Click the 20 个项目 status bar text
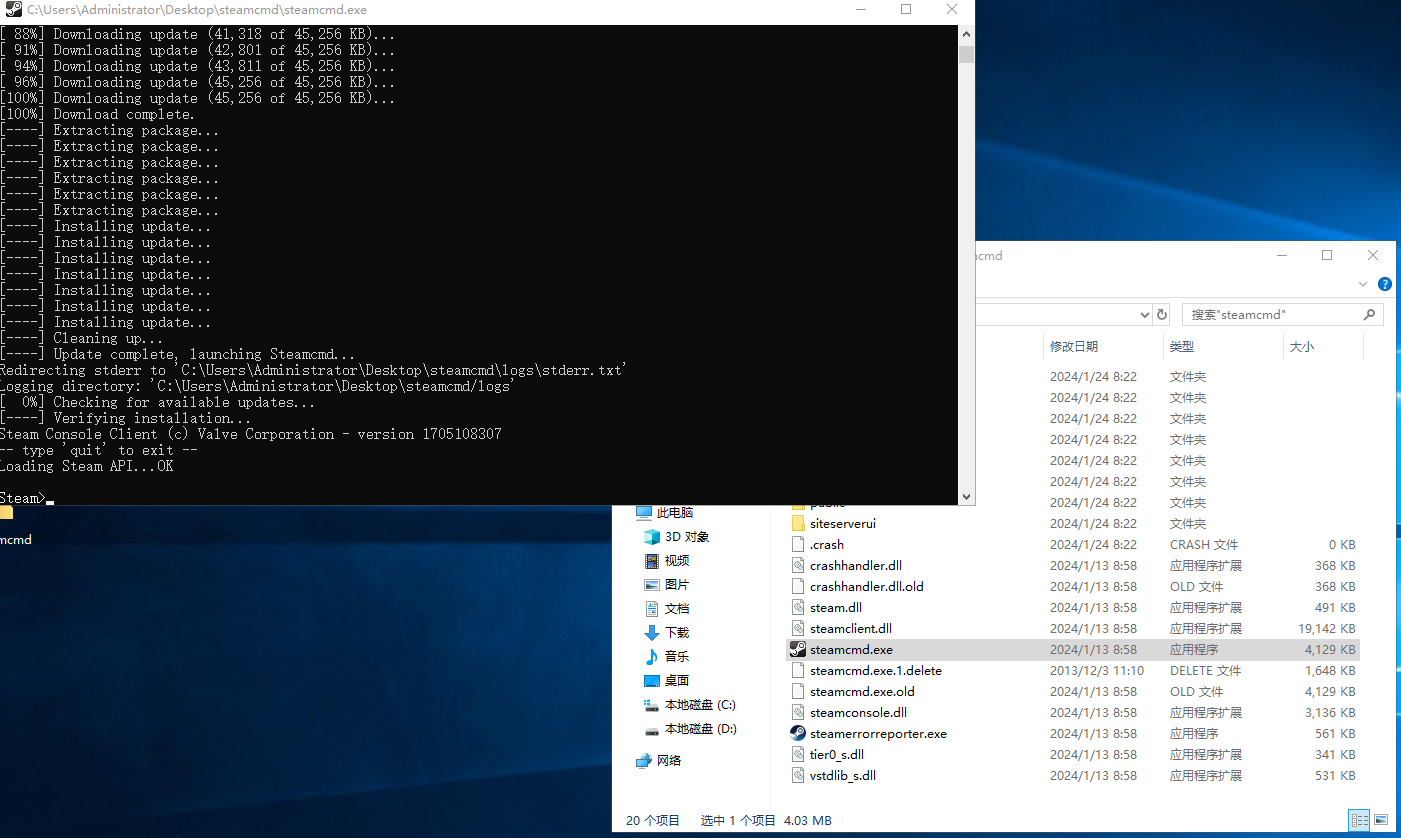Image resolution: width=1401 pixels, height=838 pixels. coord(653,820)
